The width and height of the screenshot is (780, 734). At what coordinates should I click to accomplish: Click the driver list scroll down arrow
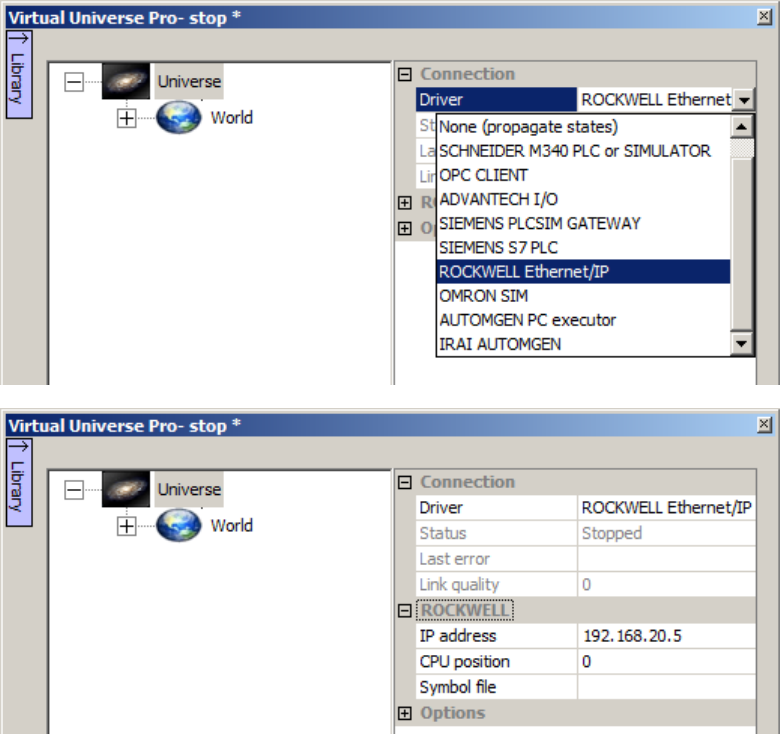(742, 344)
